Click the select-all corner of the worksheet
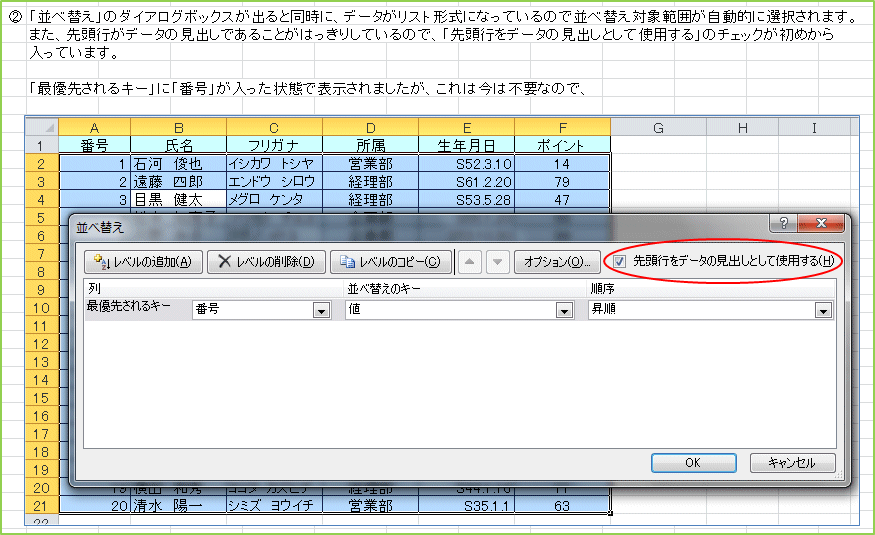875x535 pixels. click(x=42, y=127)
